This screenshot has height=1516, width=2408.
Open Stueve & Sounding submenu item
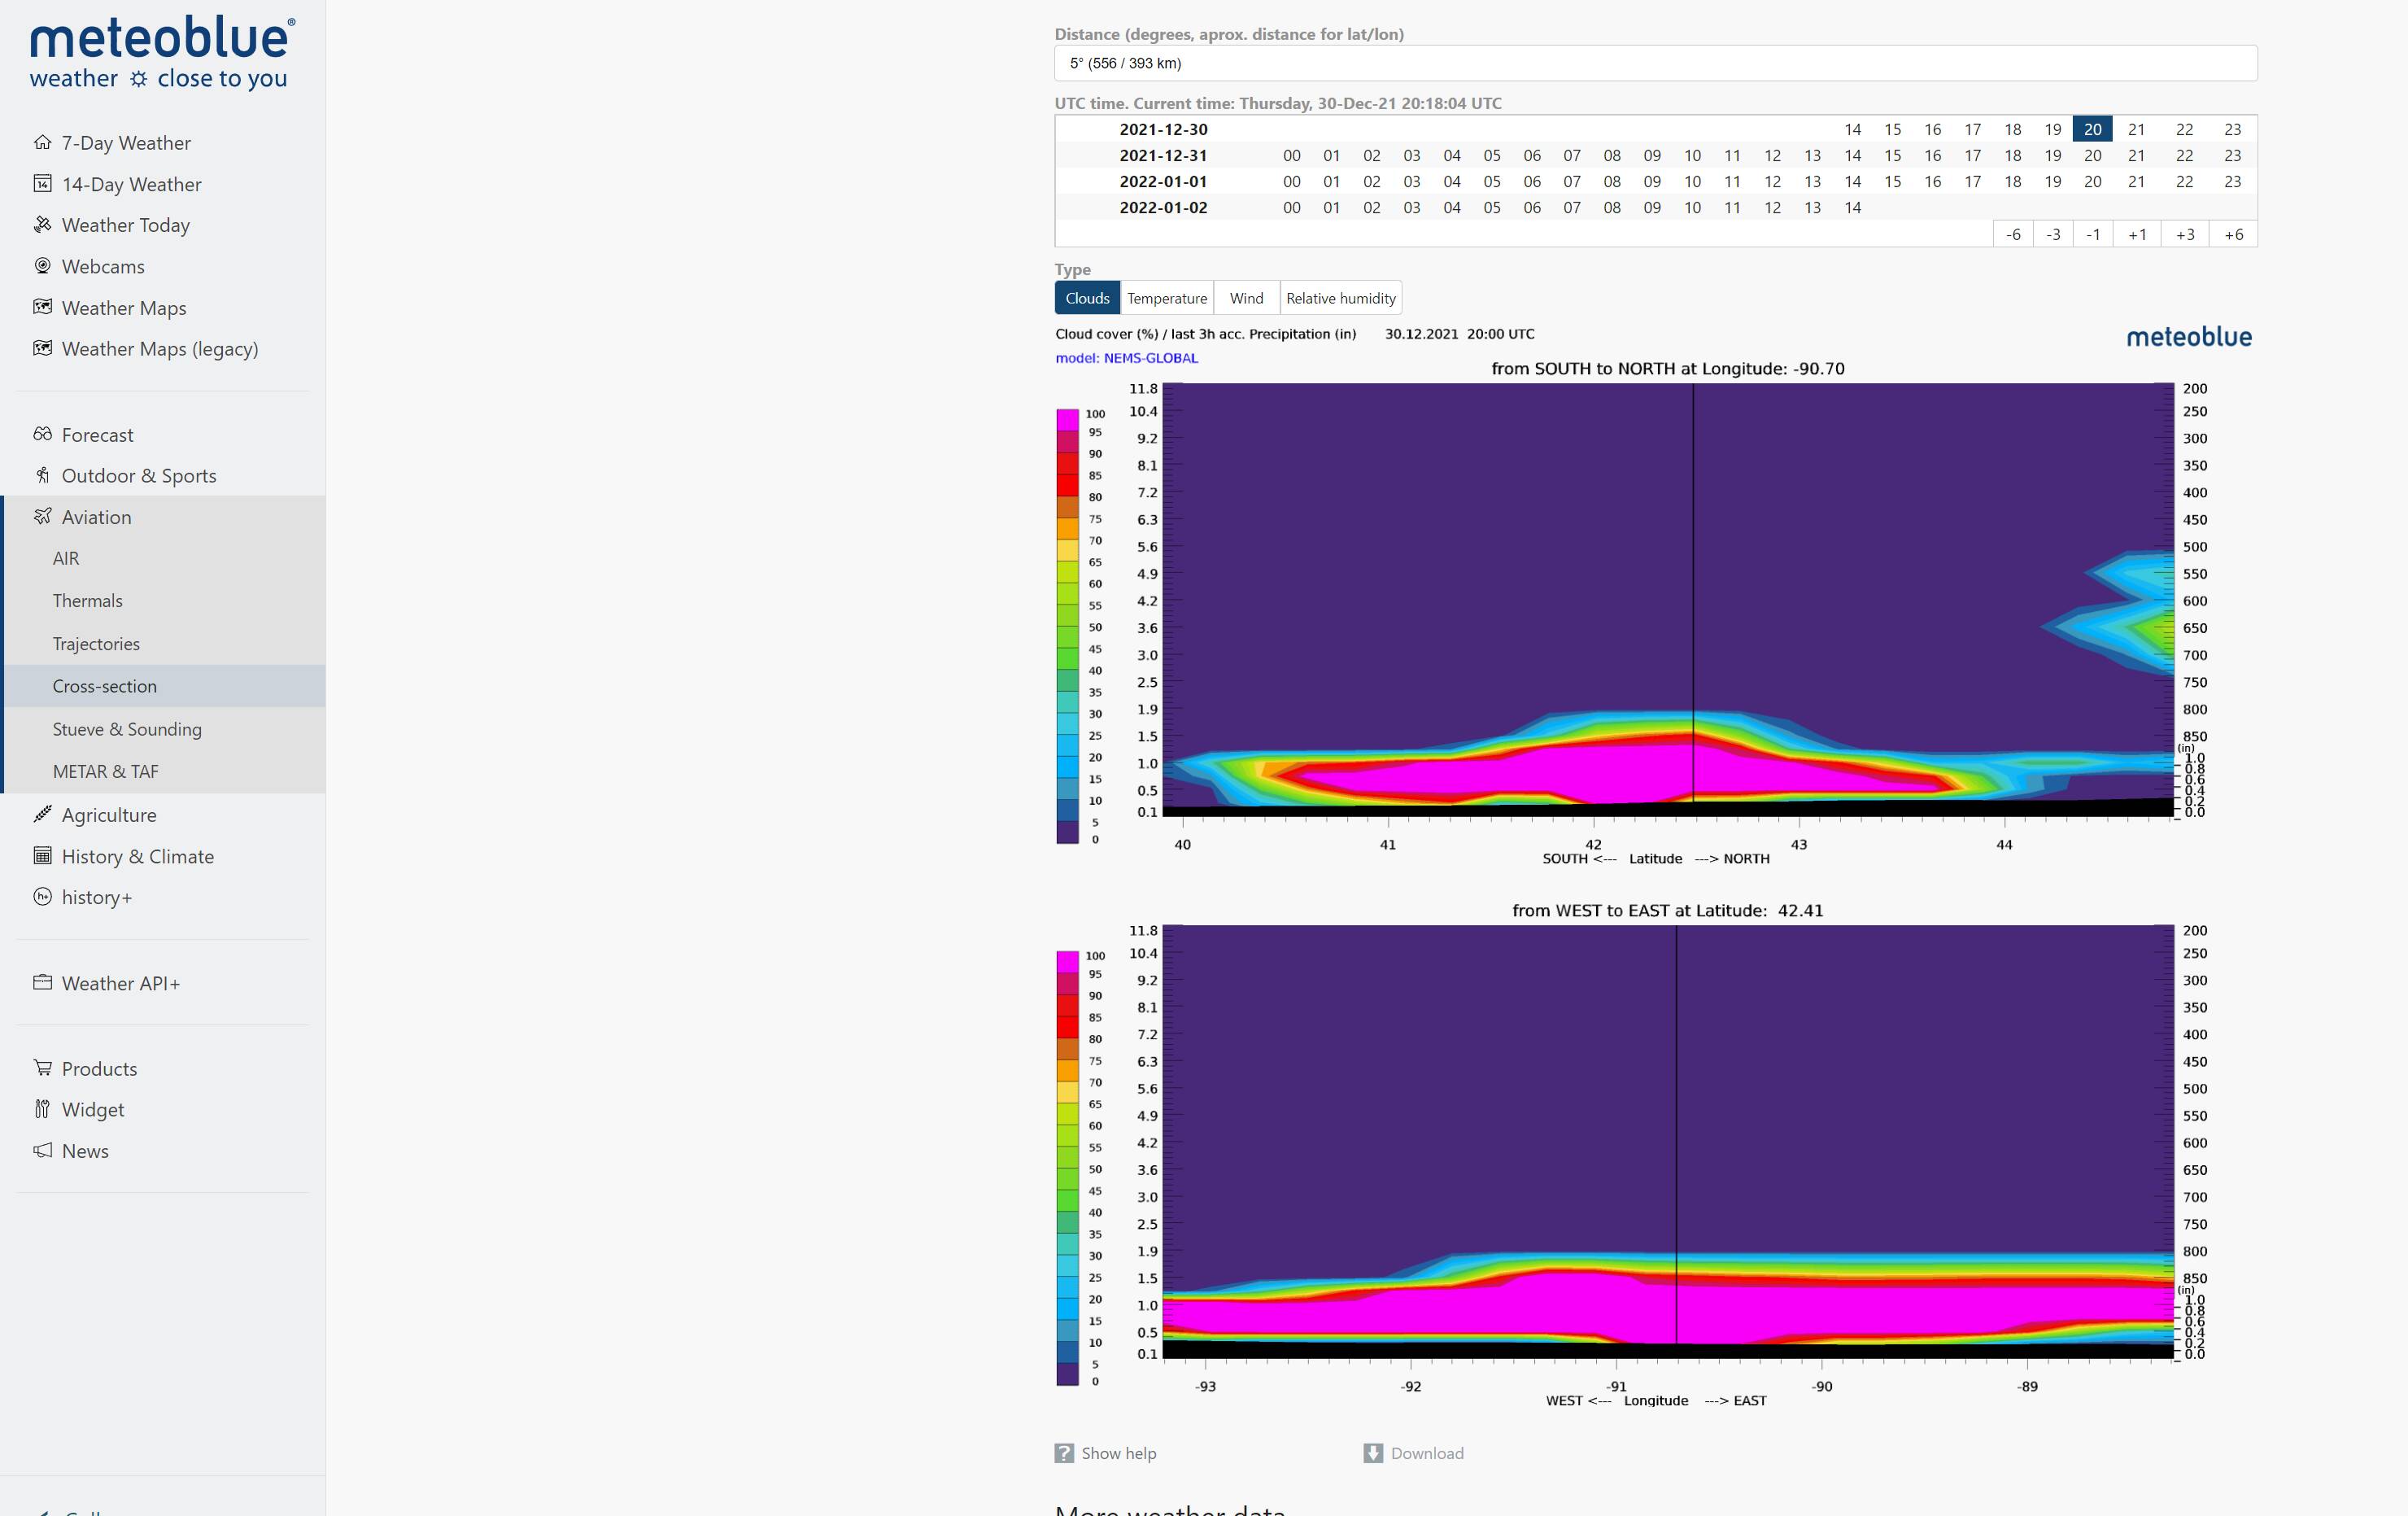[127, 729]
